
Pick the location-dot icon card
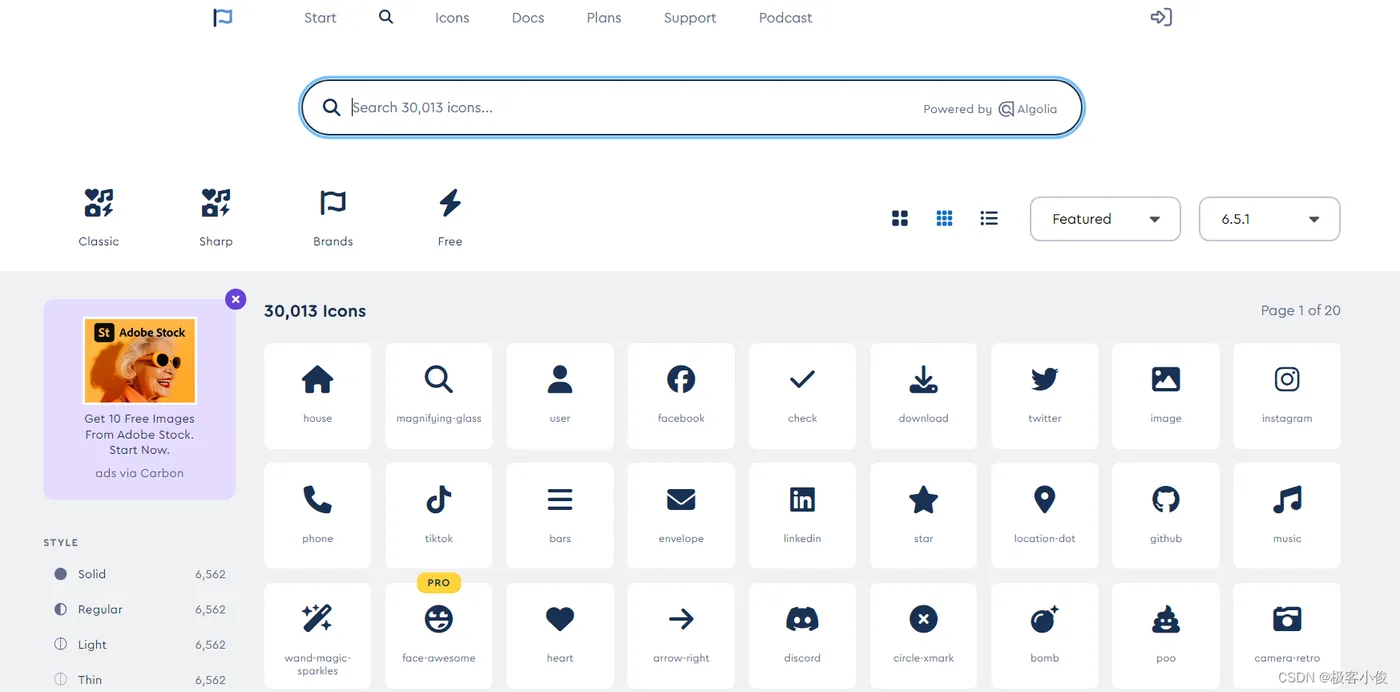click(x=1044, y=516)
